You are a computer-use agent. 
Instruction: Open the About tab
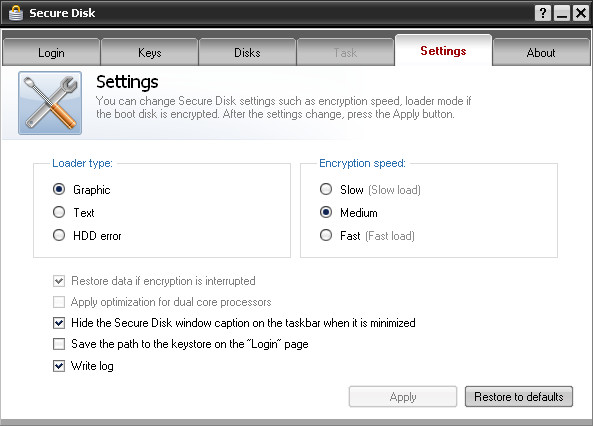click(x=541, y=53)
